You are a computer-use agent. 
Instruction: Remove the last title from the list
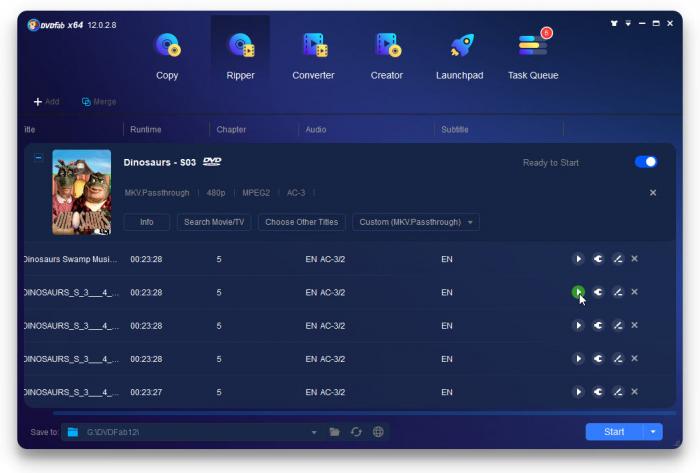click(634, 392)
